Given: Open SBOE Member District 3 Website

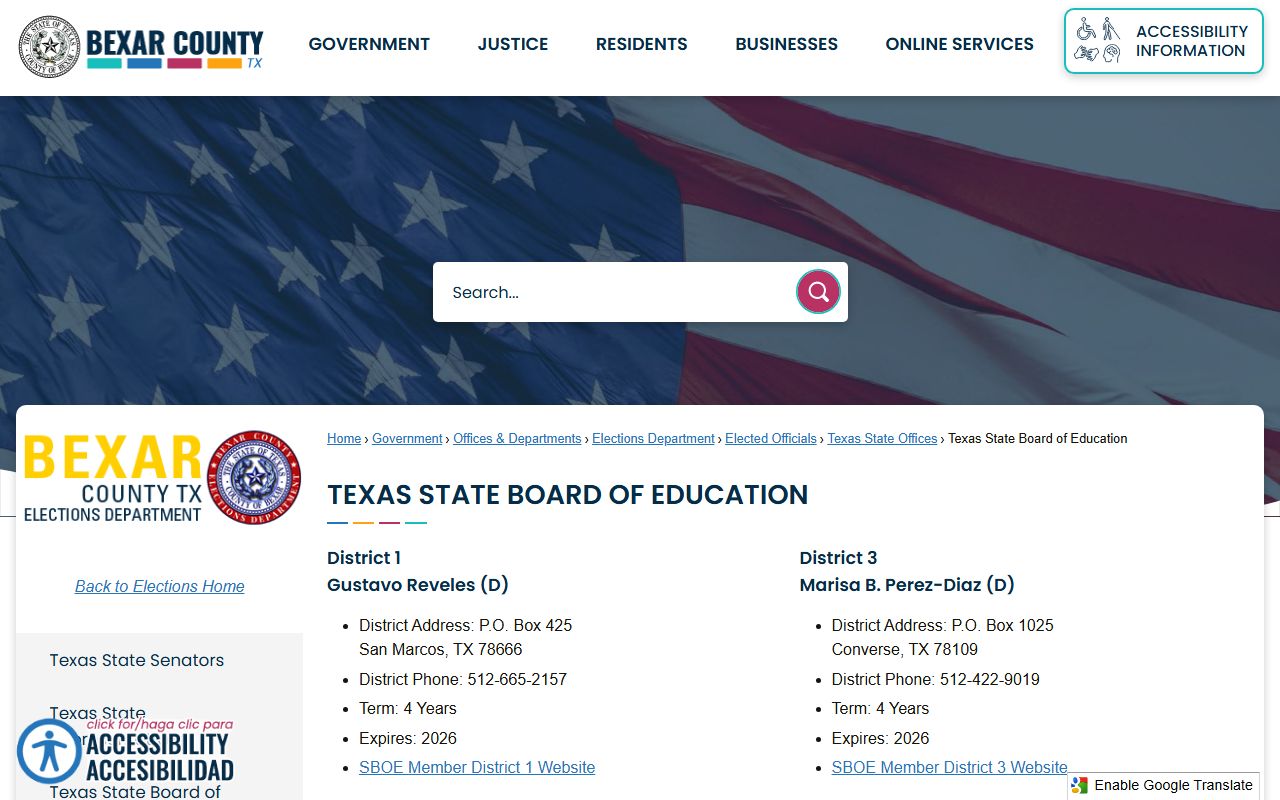Looking at the screenshot, I should [x=950, y=768].
